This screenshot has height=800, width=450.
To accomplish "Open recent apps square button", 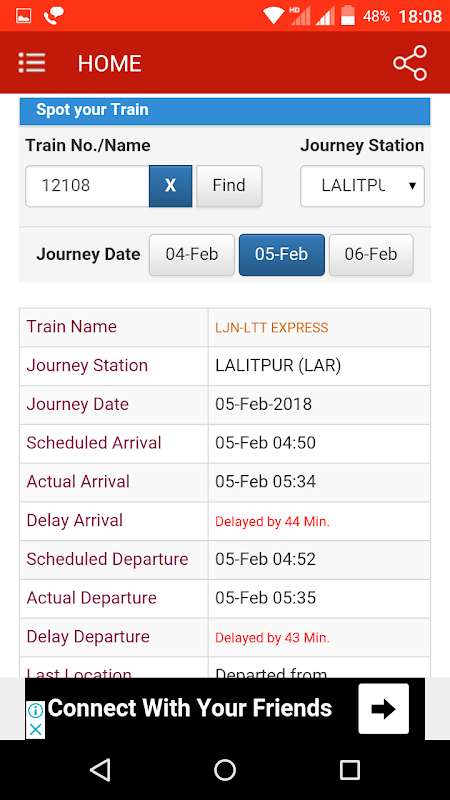I will click(x=349, y=769).
